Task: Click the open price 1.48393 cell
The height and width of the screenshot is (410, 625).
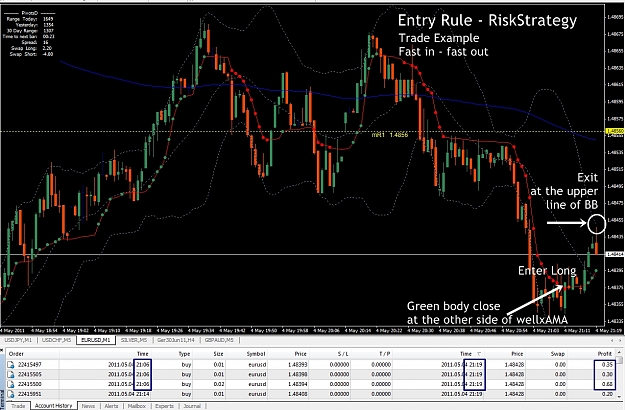Action: tap(299, 365)
